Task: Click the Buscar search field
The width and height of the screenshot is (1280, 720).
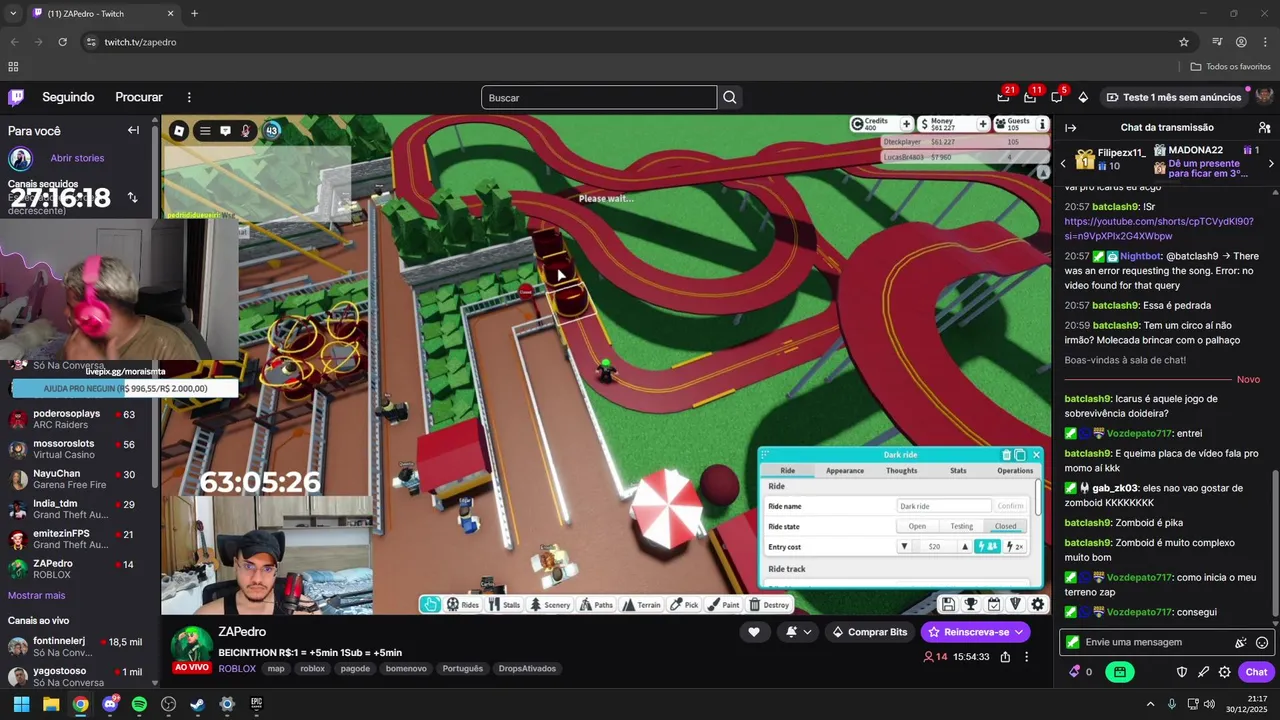Action: [x=599, y=97]
